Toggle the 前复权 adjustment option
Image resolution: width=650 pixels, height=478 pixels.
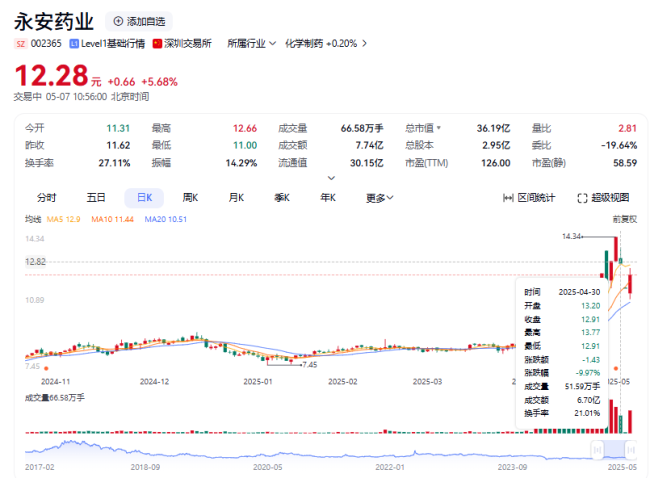[x=624, y=219]
